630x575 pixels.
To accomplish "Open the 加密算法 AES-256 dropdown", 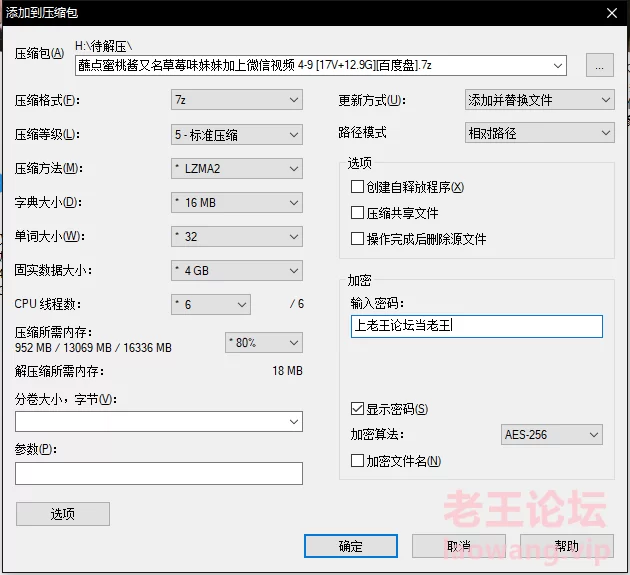I will [x=551, y=435].
